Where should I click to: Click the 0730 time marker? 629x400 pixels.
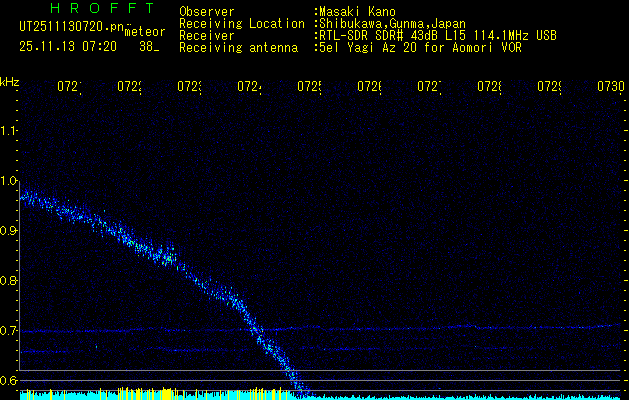click(608, 87)
